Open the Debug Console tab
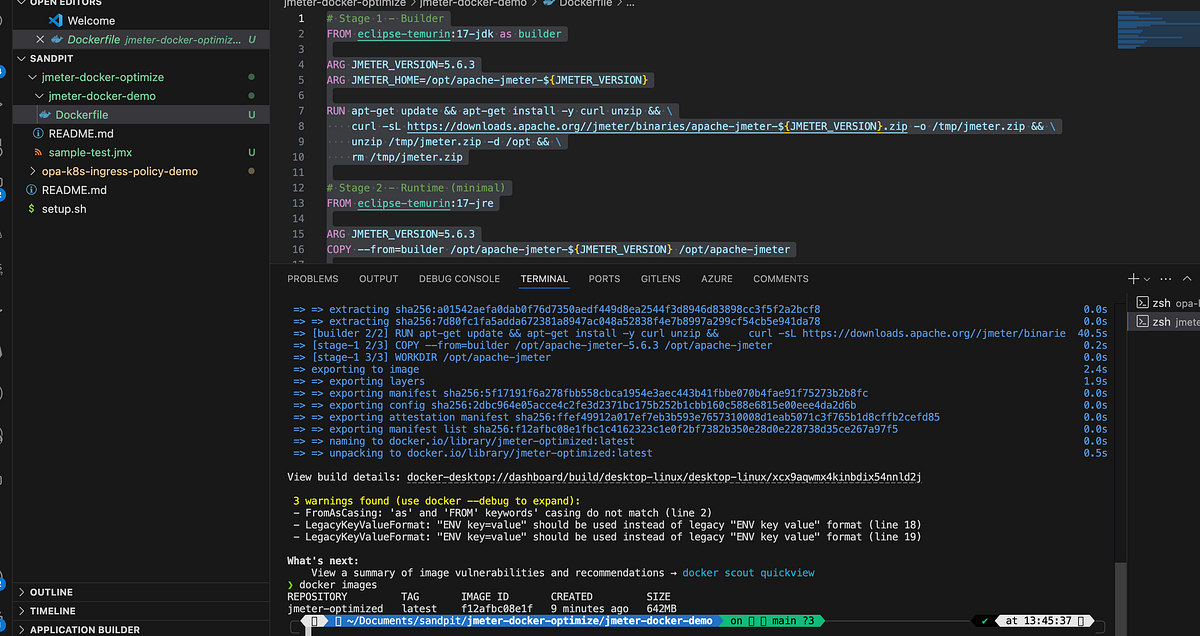 pyautogui.click(x=459, y=279)
